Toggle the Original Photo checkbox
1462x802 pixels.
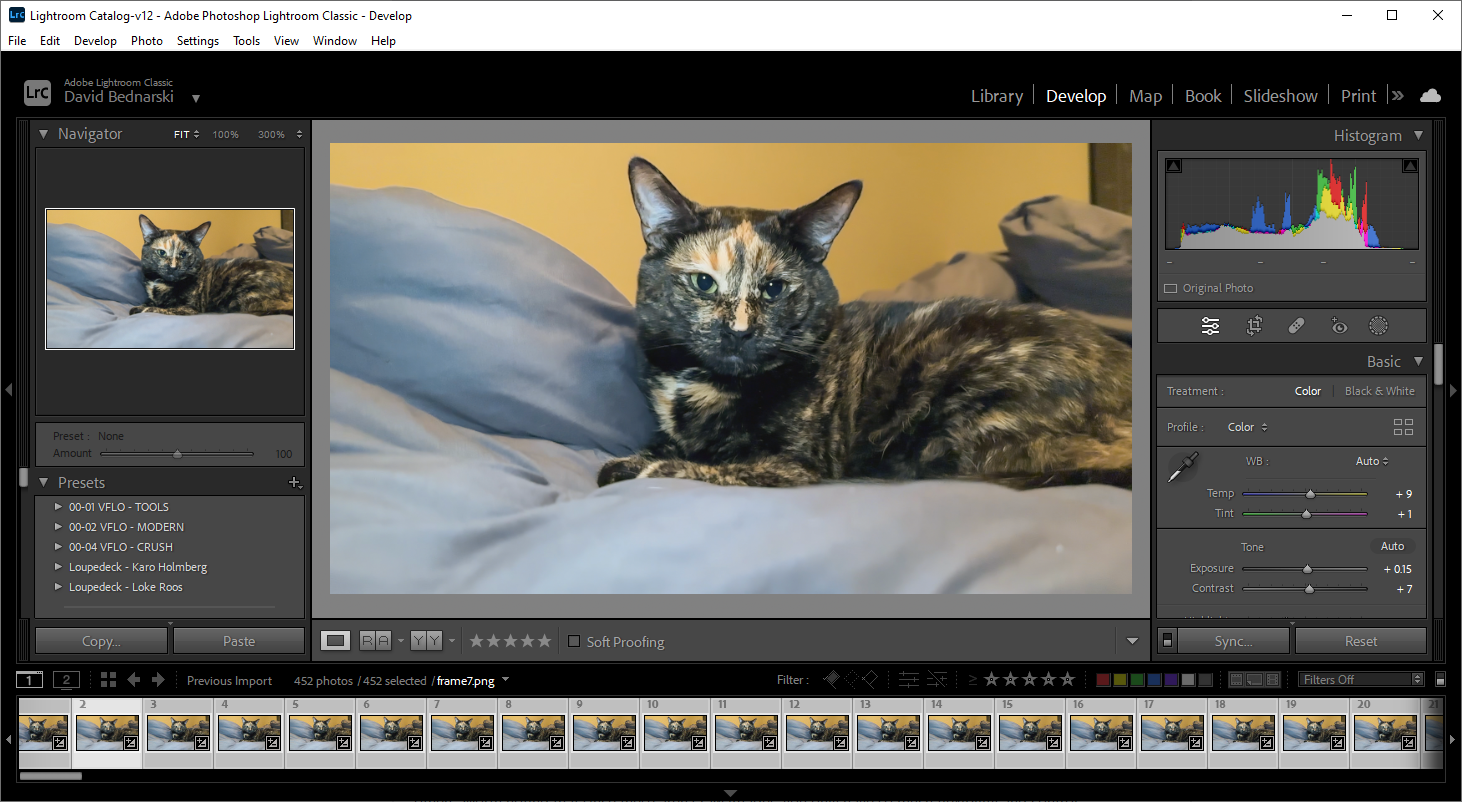pos(1171,288)
